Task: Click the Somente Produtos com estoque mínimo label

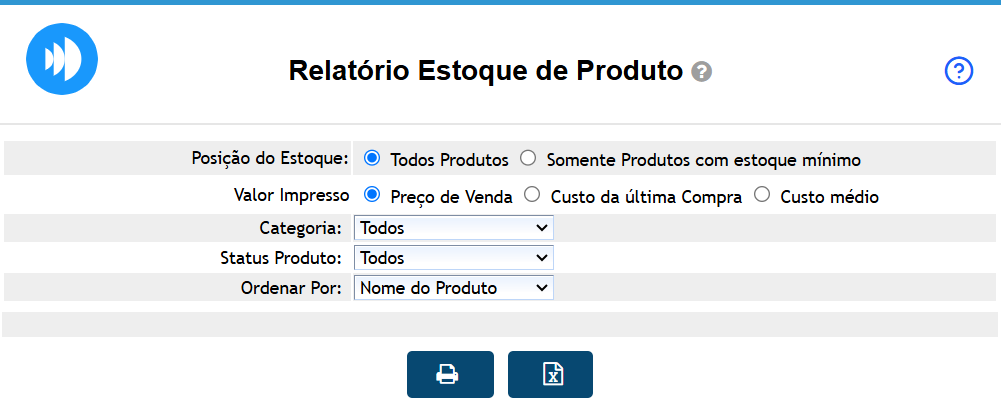Action: pyautogui.click(x=703, y=160)
